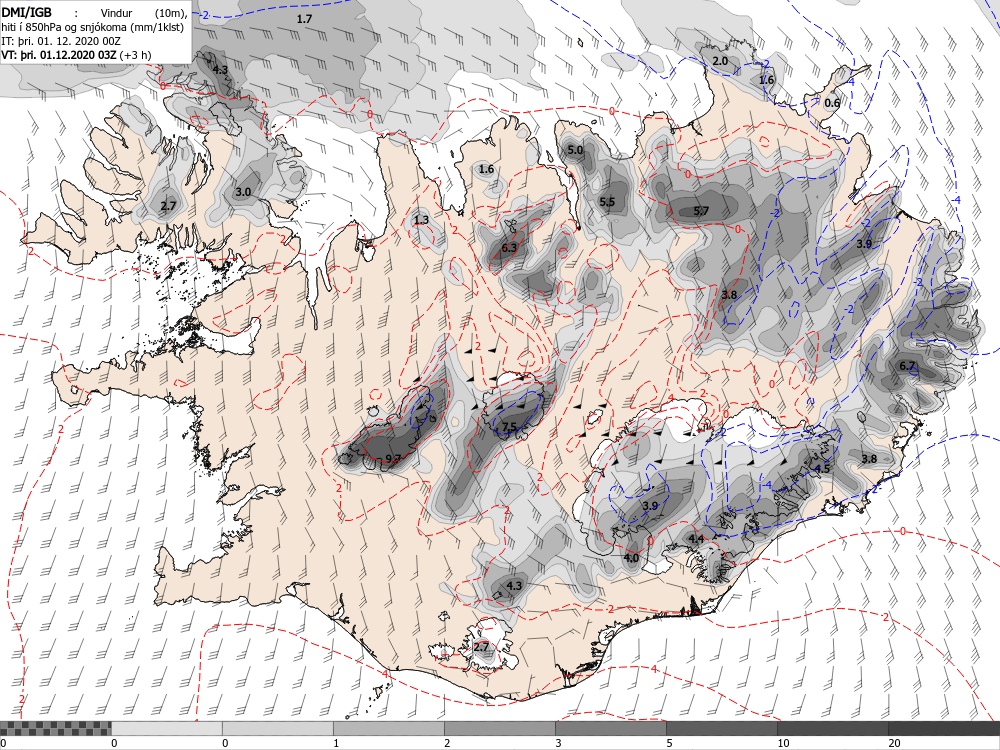The image size is (1000, 750).
Task: Click the 6.7 snowfall value
Action: point(907,365)
